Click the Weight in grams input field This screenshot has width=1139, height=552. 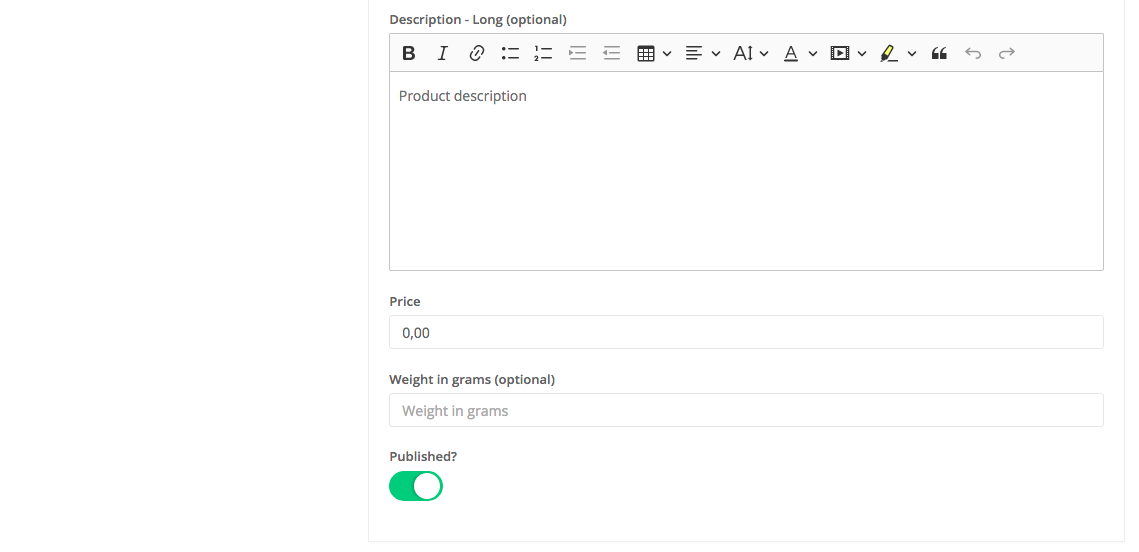click(x=746, y=410)
